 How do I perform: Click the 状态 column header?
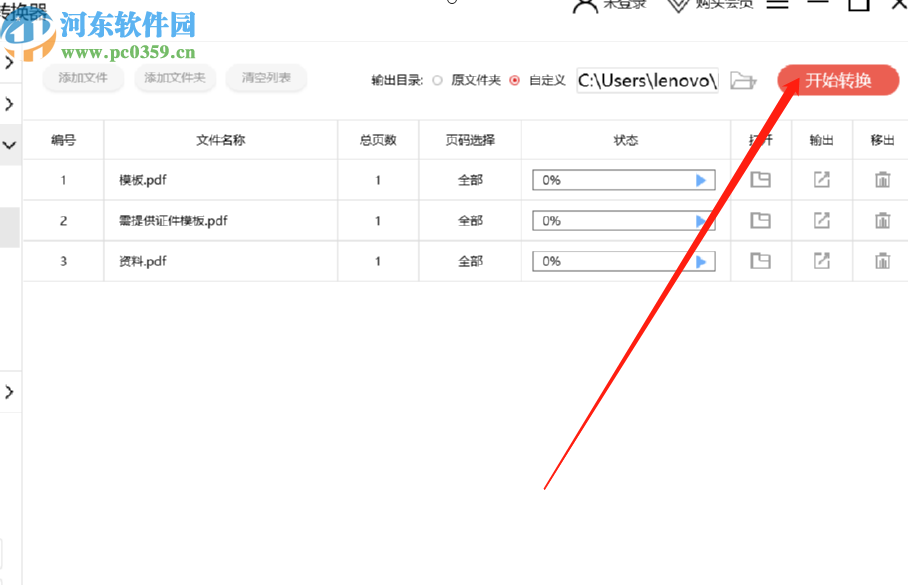[x=625, y=140]
